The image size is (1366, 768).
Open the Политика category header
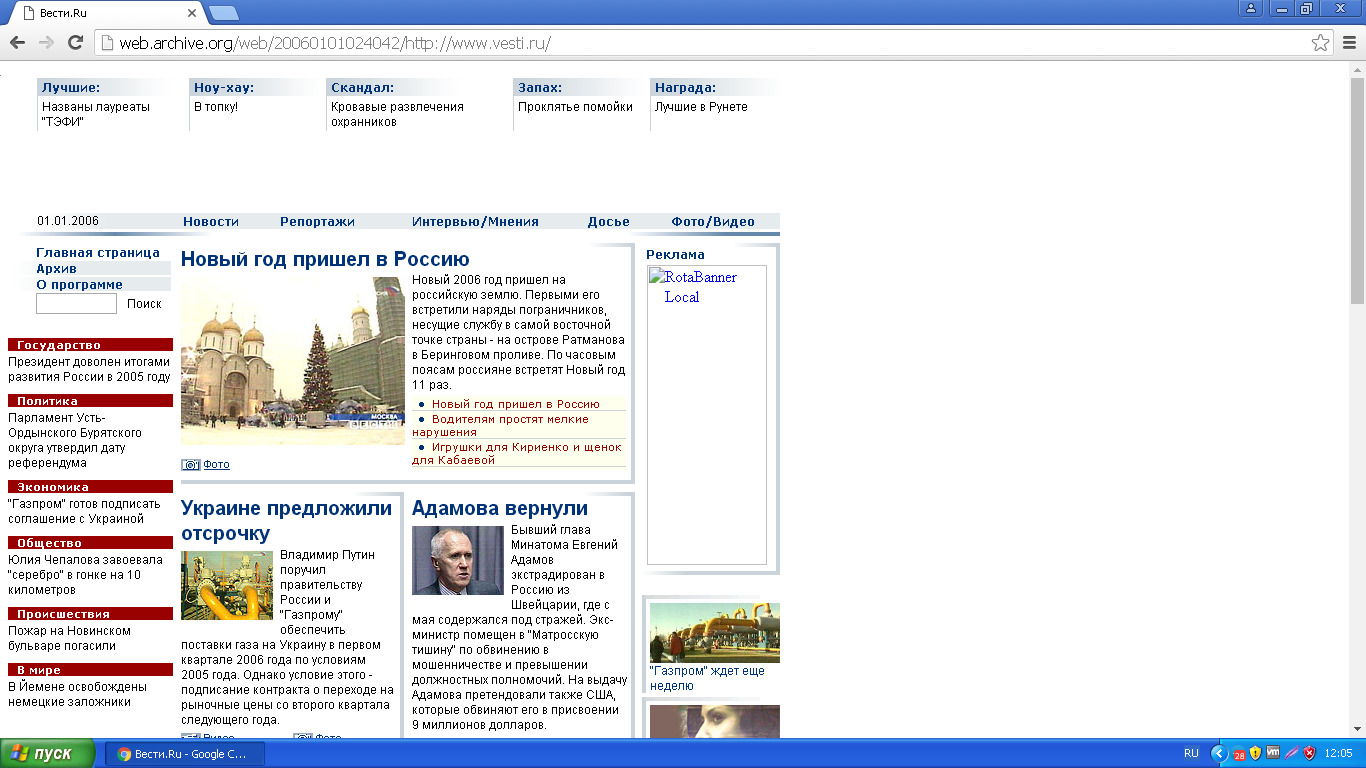tap(90, 401)
